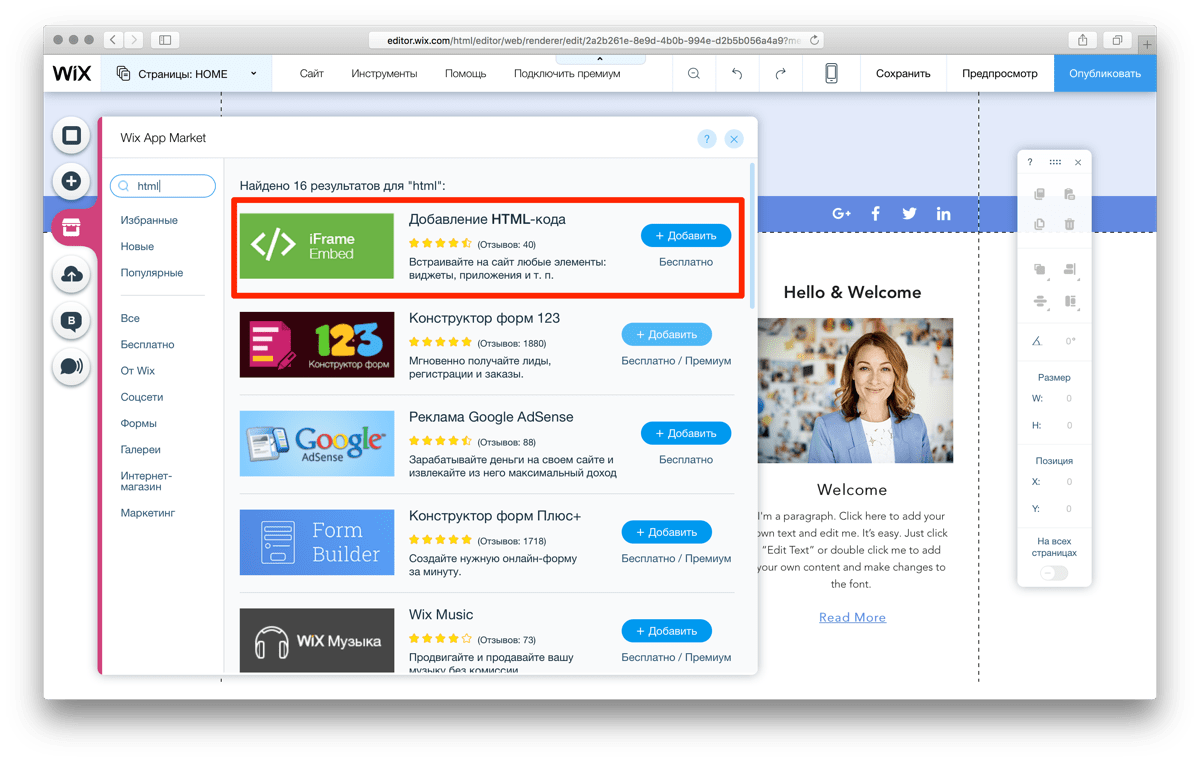The width and height of the screenshot is (1200, 762).
Task: Open the Match size icon in toolbox
Action: (x=1070, y=301)
